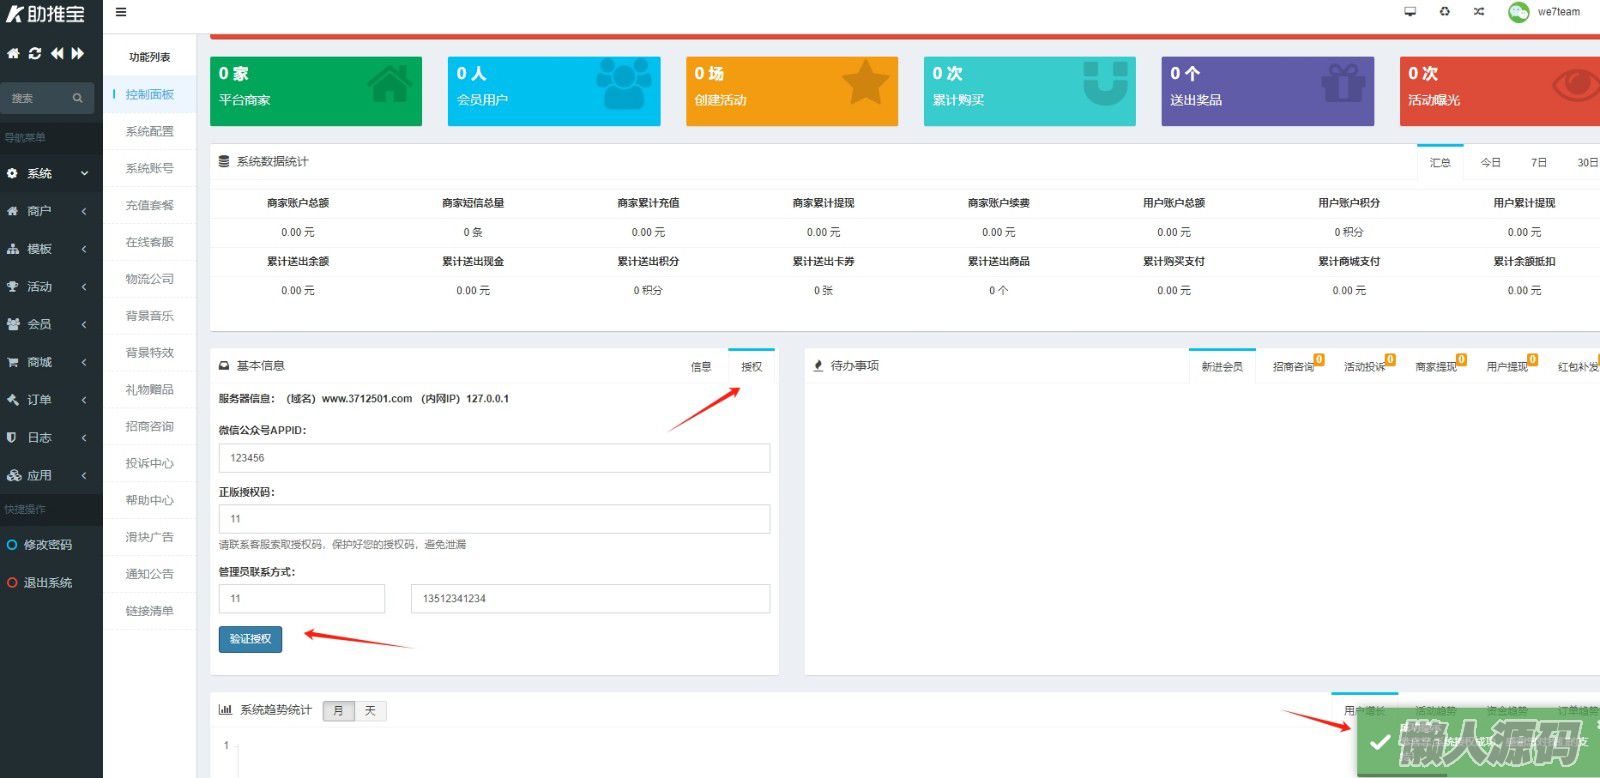Viewport: 1600px width, 778px height.
Task: Open 系统配置 in the function list
Action: pos(150,131)
